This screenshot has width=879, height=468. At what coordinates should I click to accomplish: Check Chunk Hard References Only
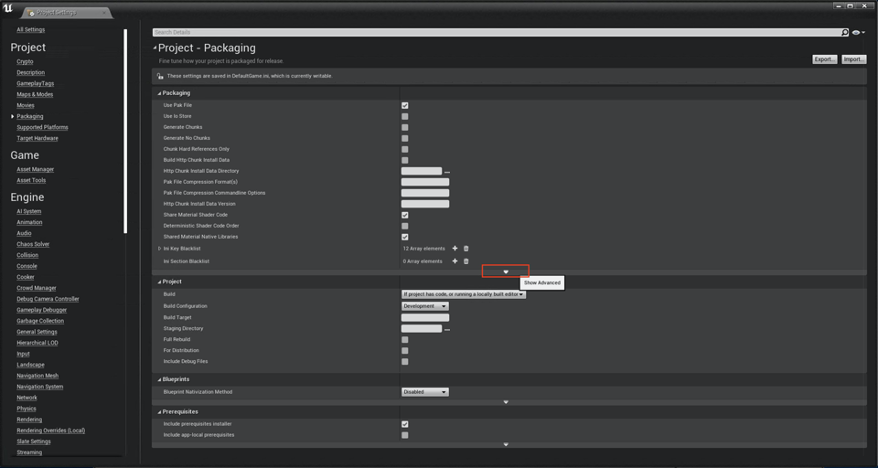405,149
